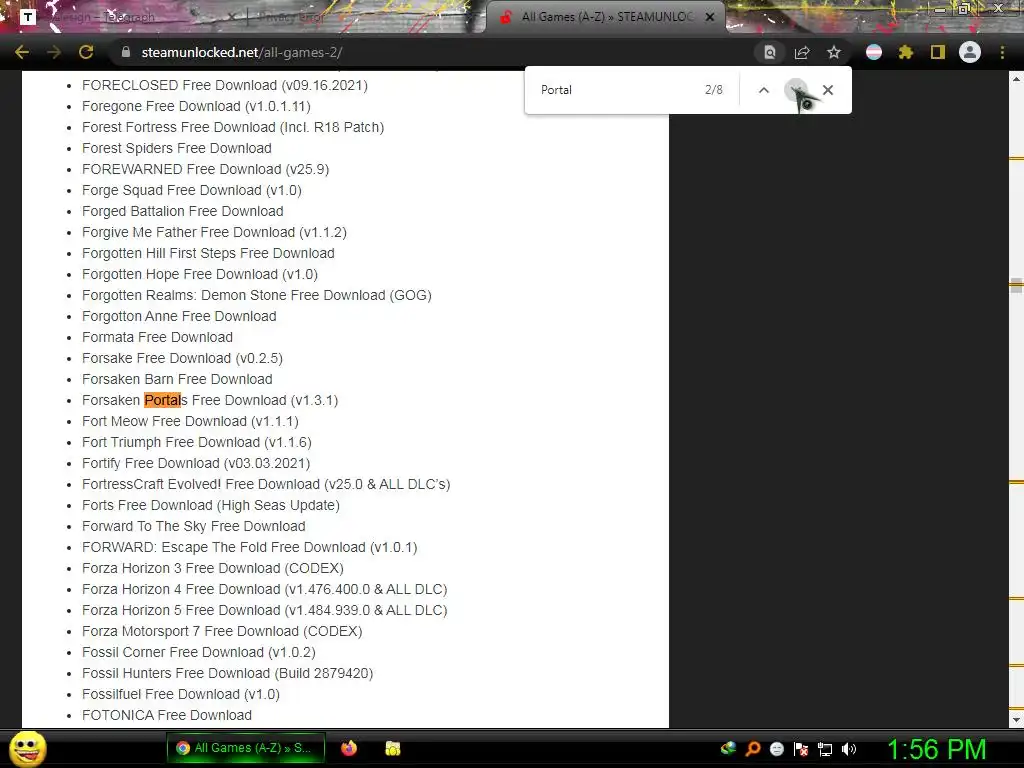Image resolution: width=1024 pixels, height=768 pixels.
Task: Open Forge Squad Free Download link
Action: tap(192, 190)
